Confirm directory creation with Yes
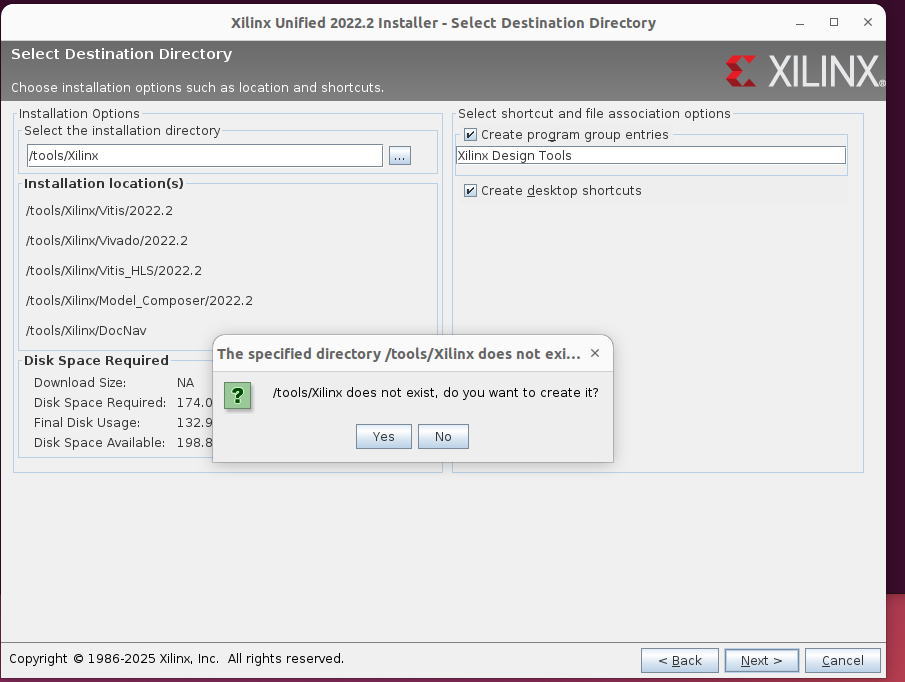 (x=383, y=436)
